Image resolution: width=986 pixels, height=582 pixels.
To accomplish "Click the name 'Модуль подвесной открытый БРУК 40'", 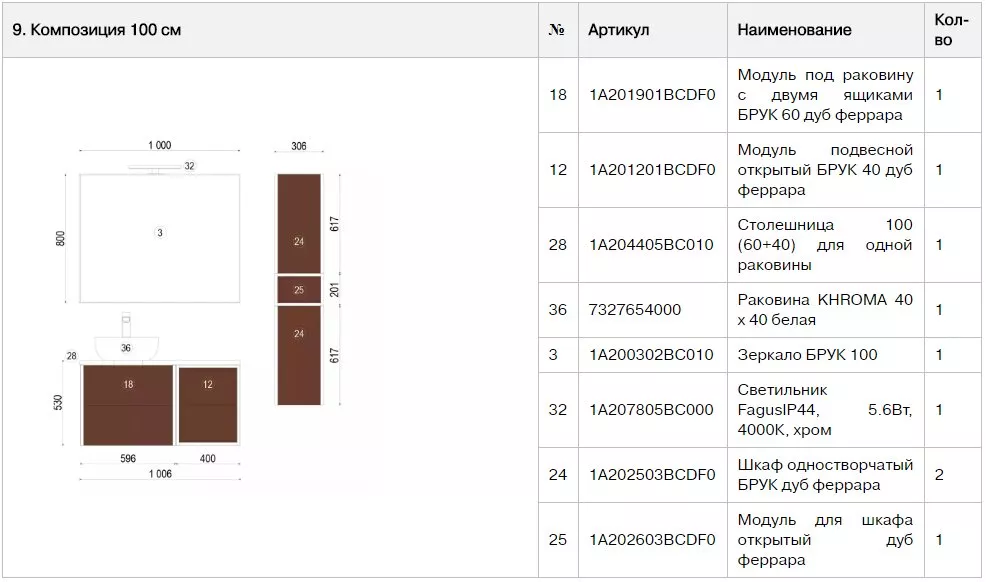I will point(824,160).
